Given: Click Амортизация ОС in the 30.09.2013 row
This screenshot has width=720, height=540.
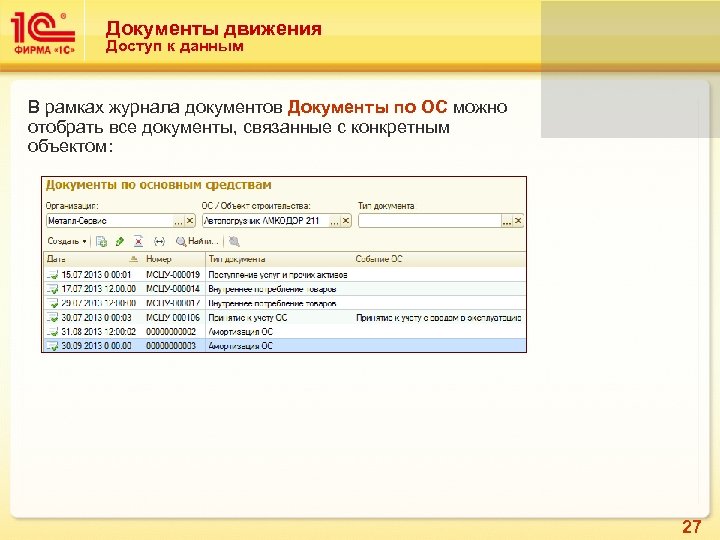Looking at the screenshot, I should coord(241,345).
